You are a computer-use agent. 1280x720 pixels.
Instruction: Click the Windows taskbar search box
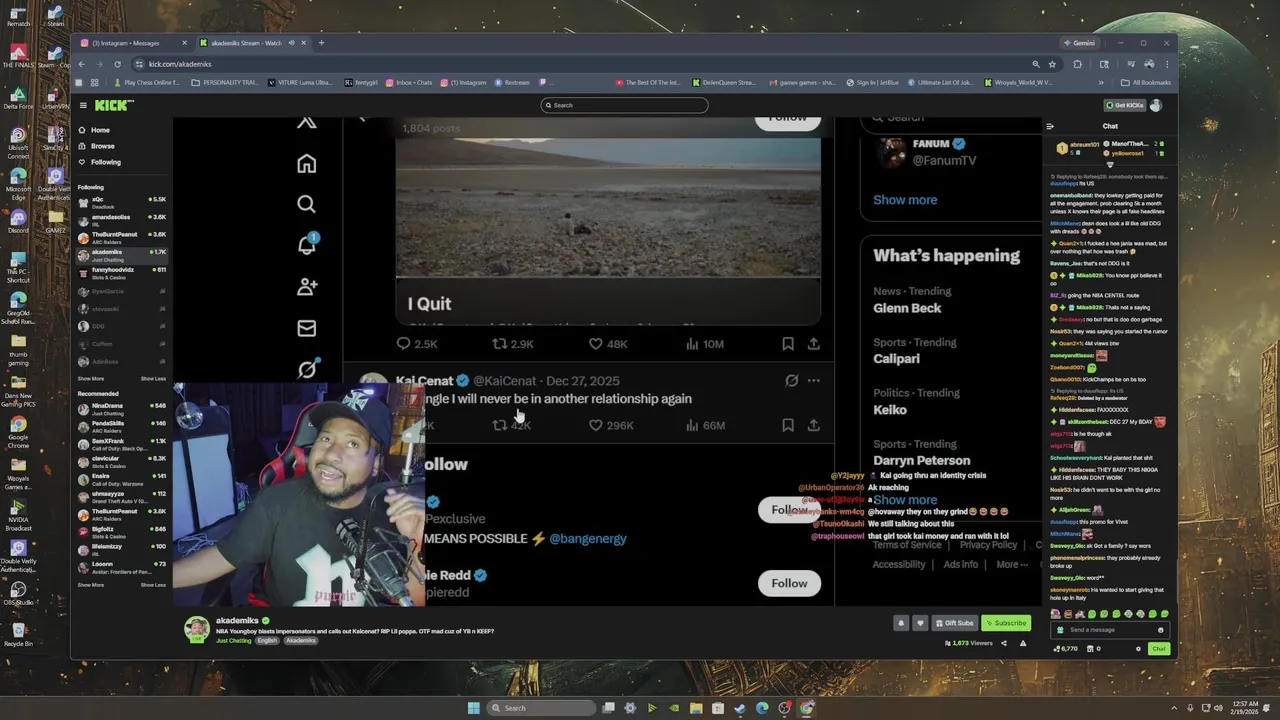[540, 708]
